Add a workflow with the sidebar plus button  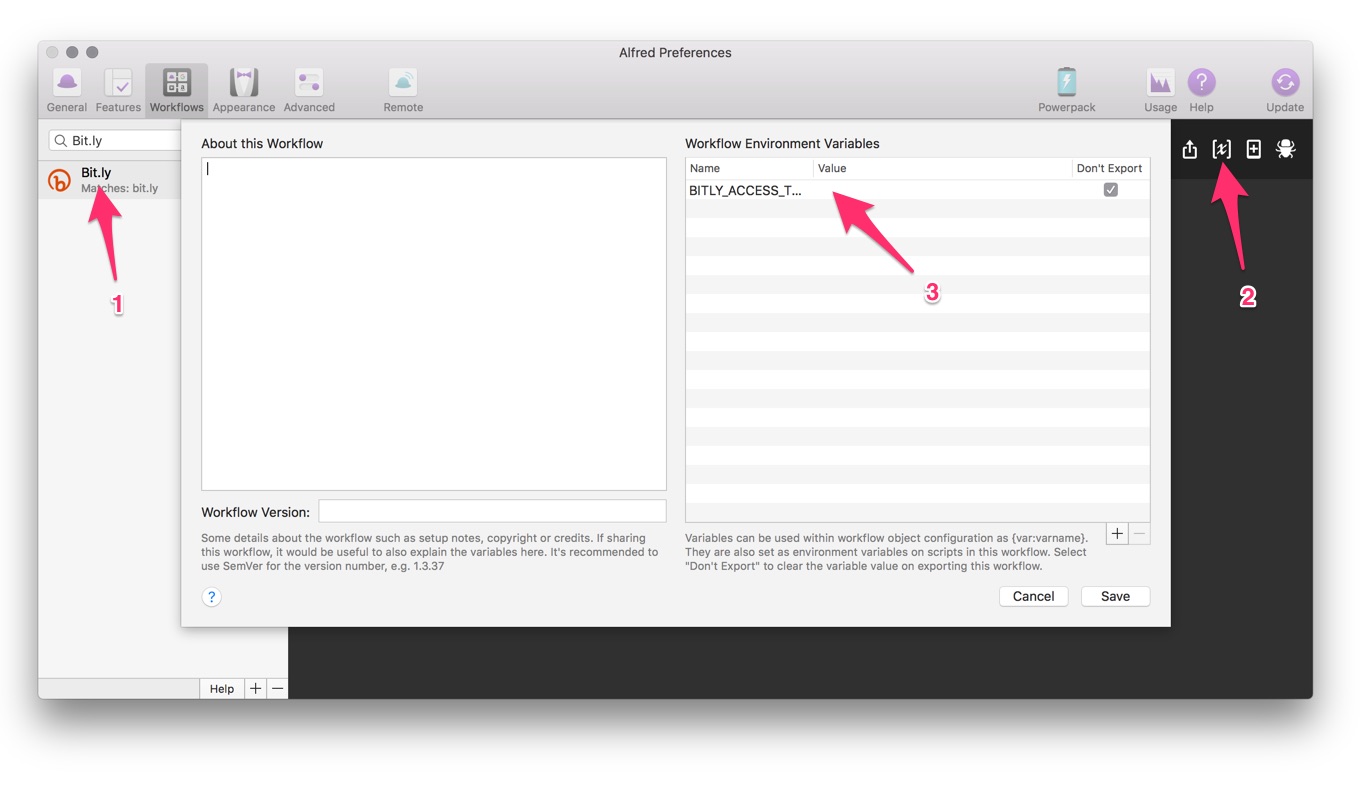click(256, 689)
